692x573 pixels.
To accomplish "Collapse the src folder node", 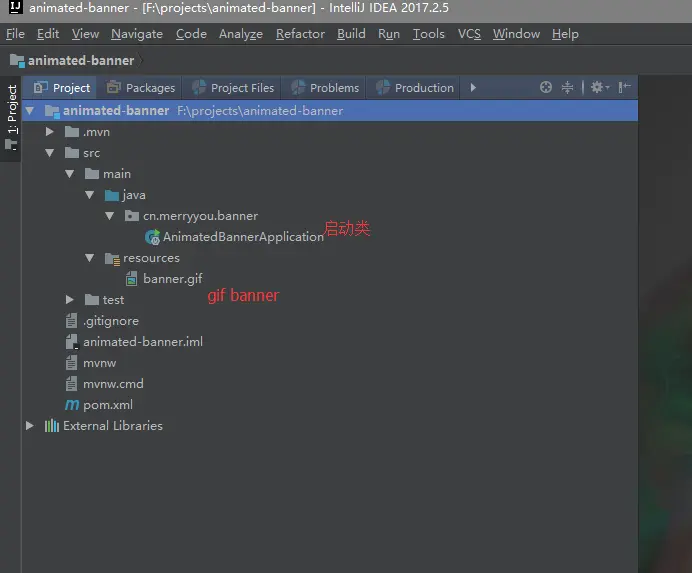I will [49, 153].
